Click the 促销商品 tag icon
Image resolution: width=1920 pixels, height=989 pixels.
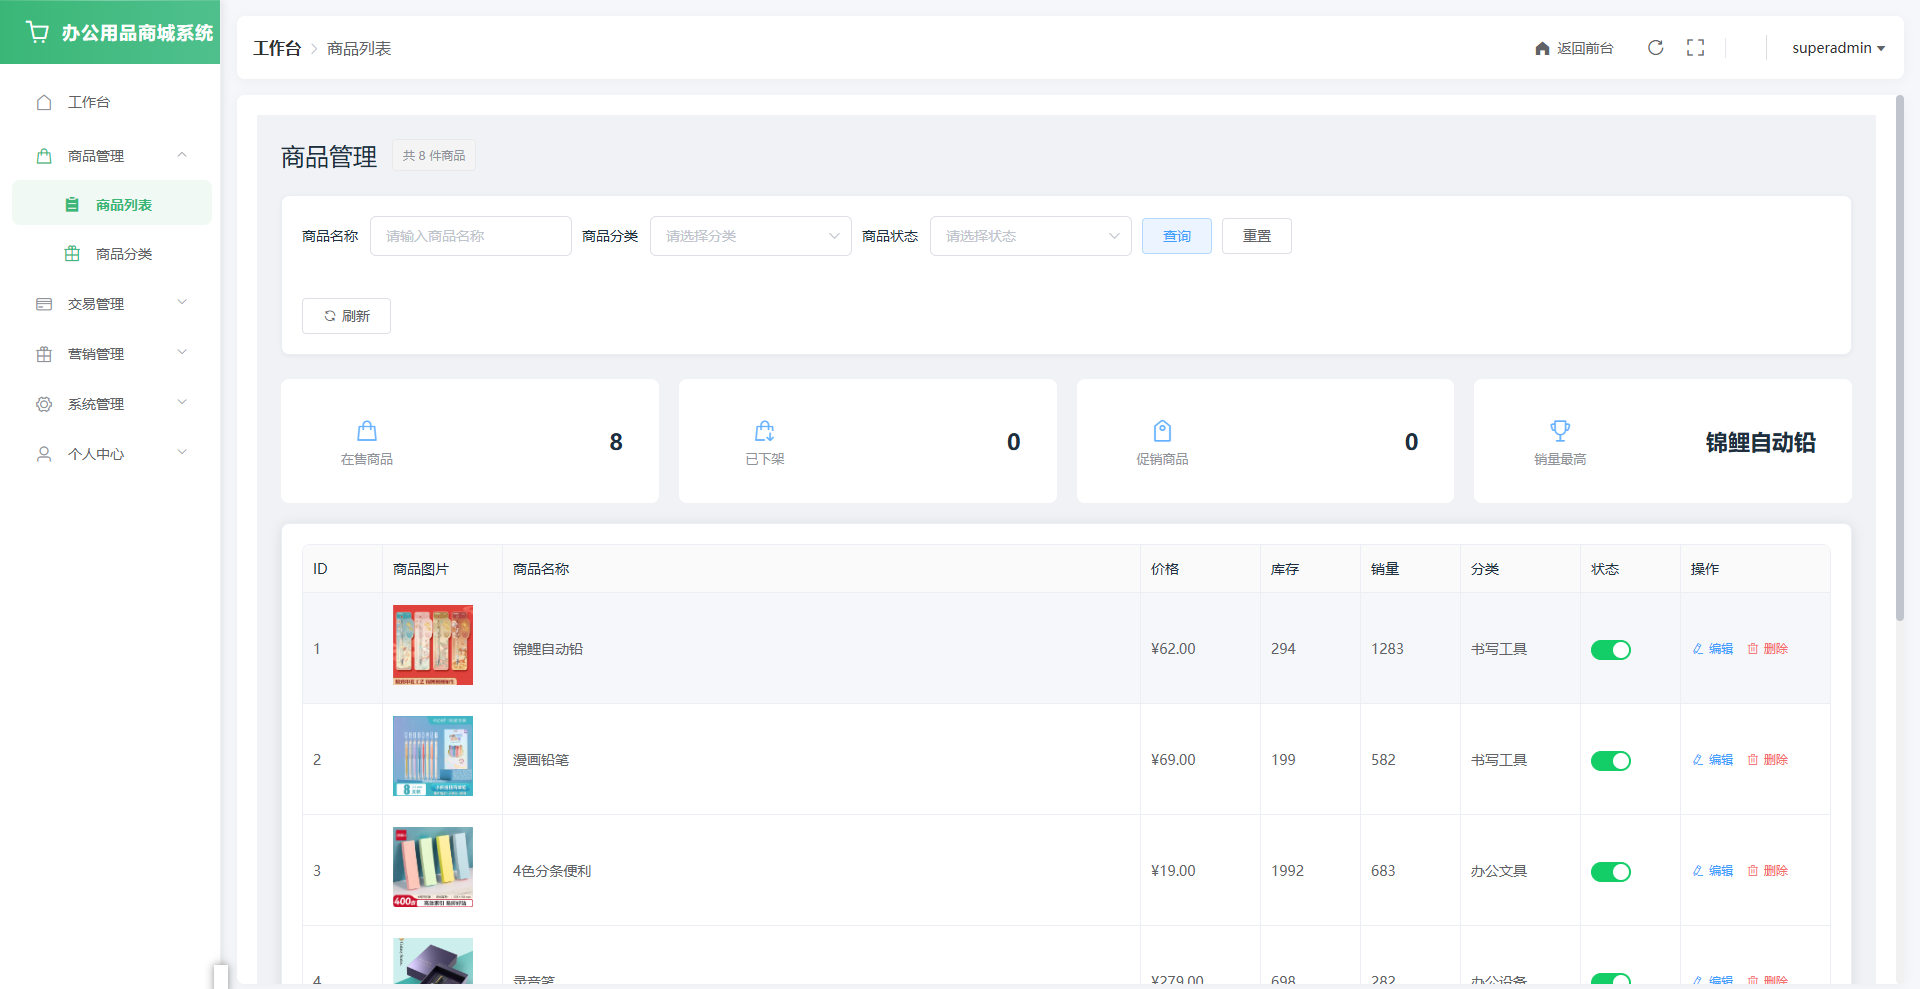(x=1162, y=431)
